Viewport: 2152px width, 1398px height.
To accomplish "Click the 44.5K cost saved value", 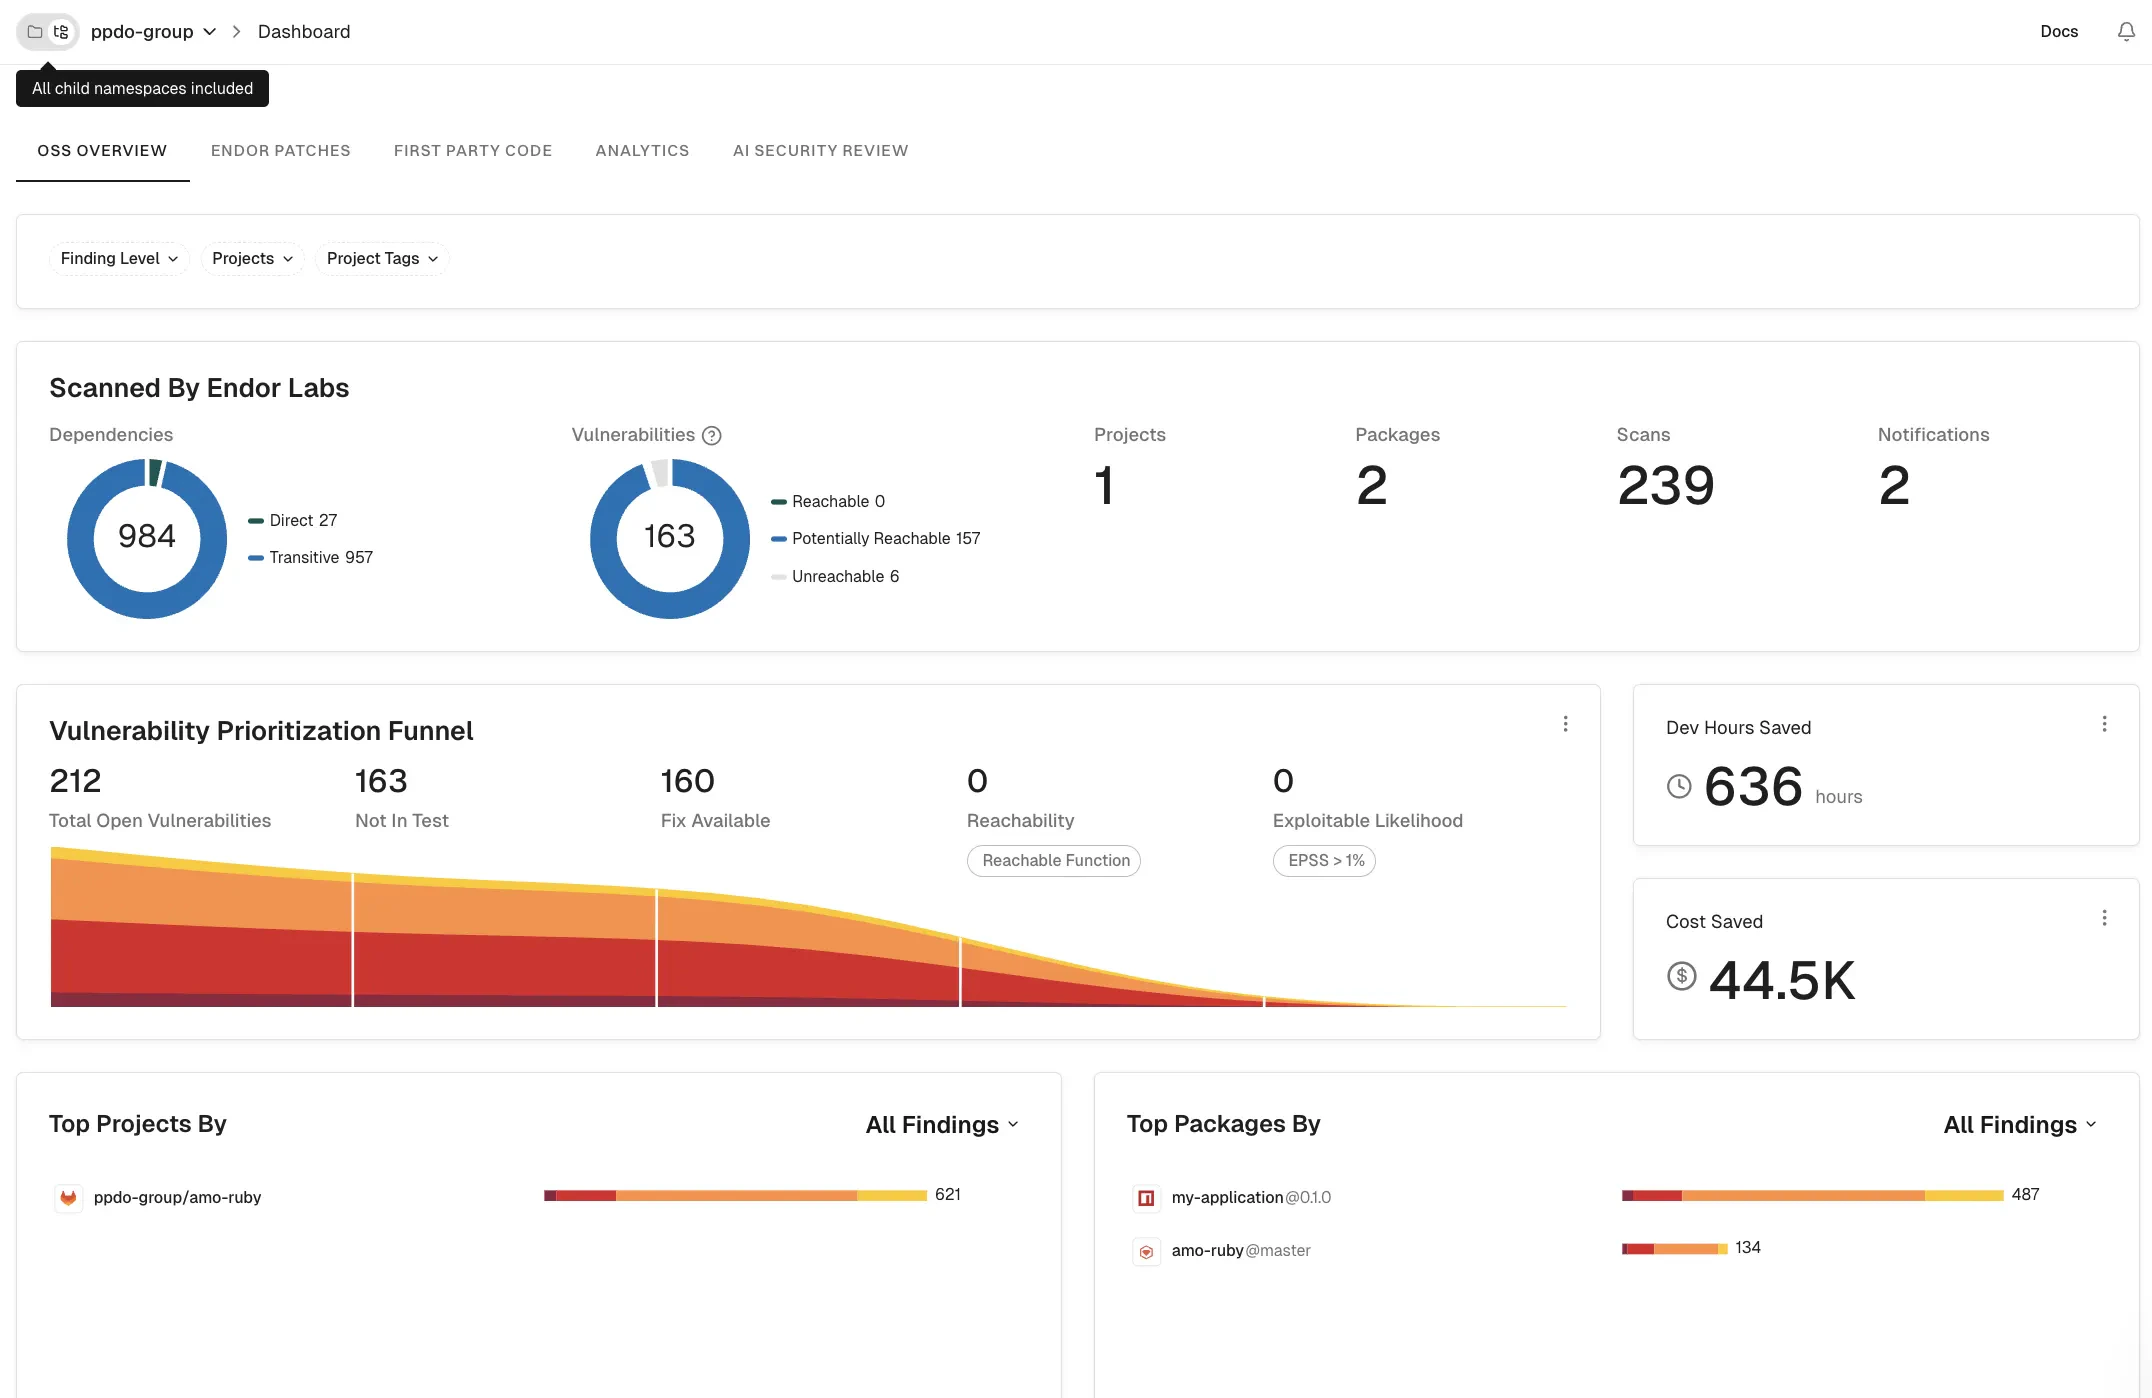I will (1782, 980).
